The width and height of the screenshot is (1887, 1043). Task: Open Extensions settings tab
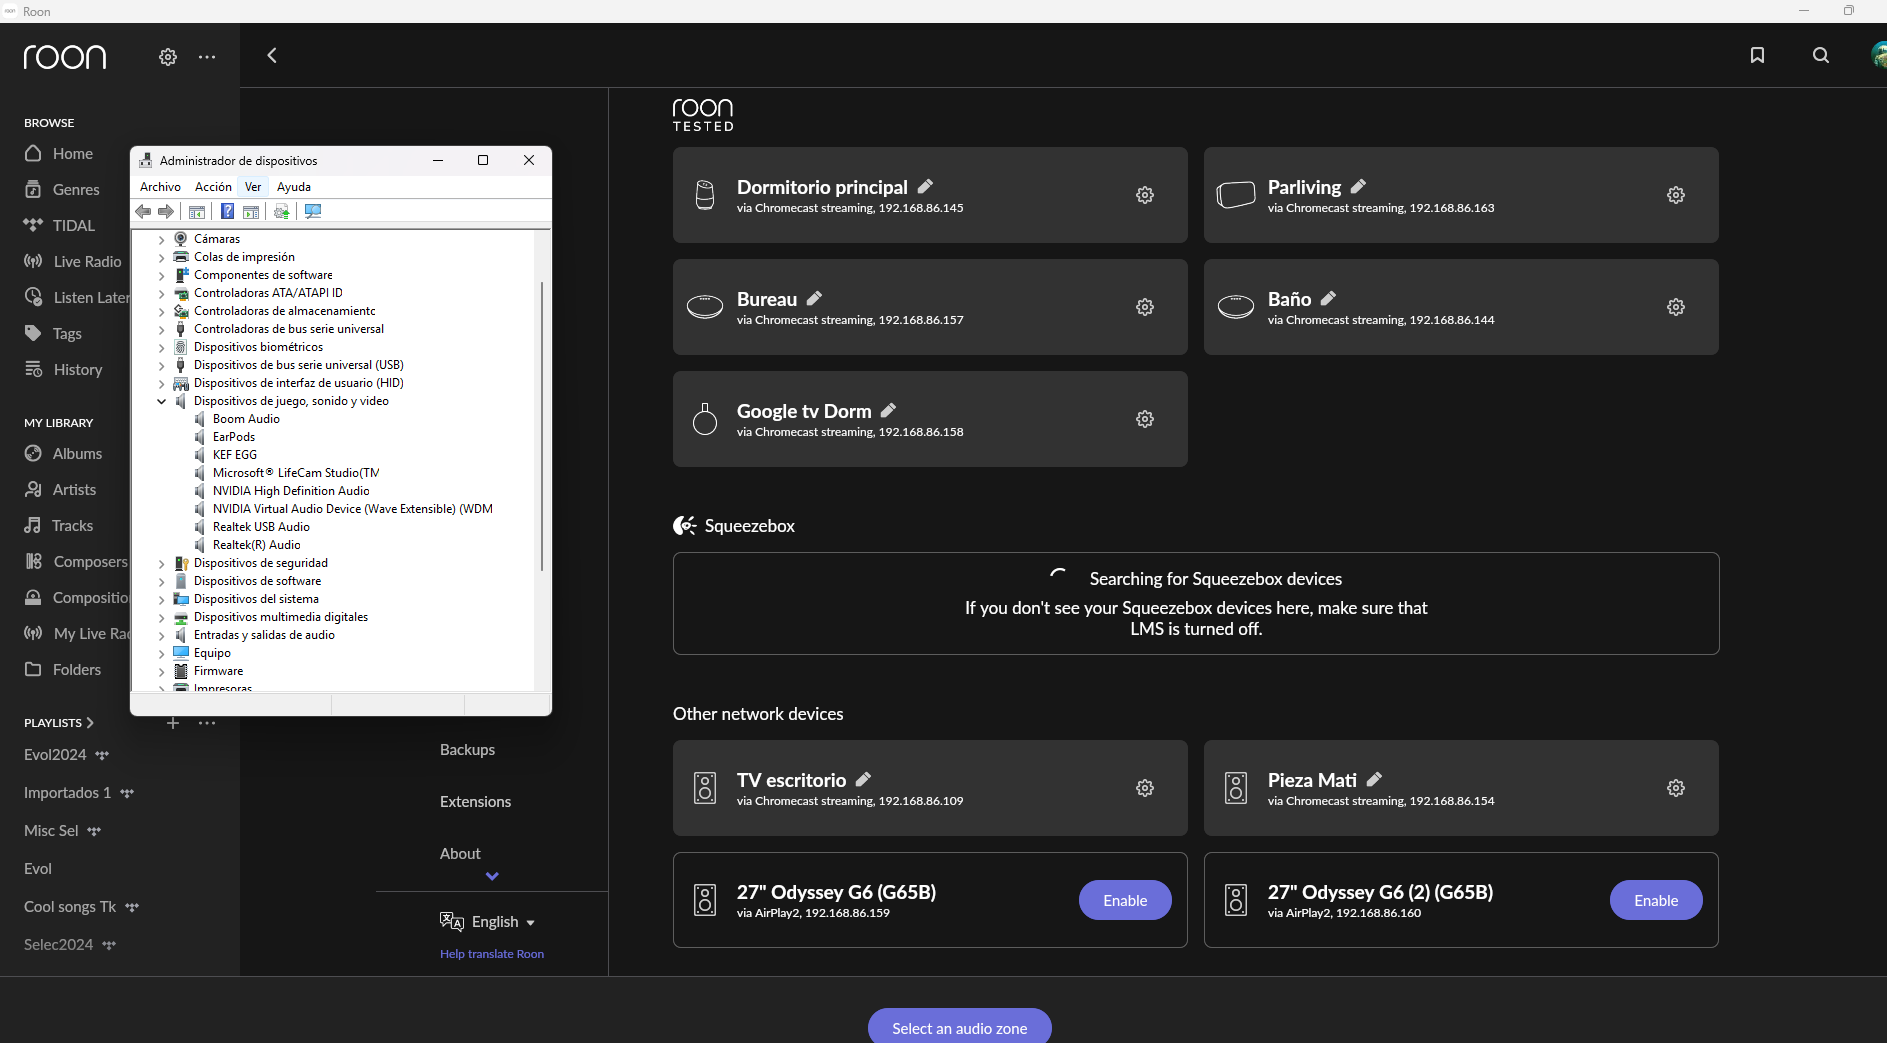(475, 801)
